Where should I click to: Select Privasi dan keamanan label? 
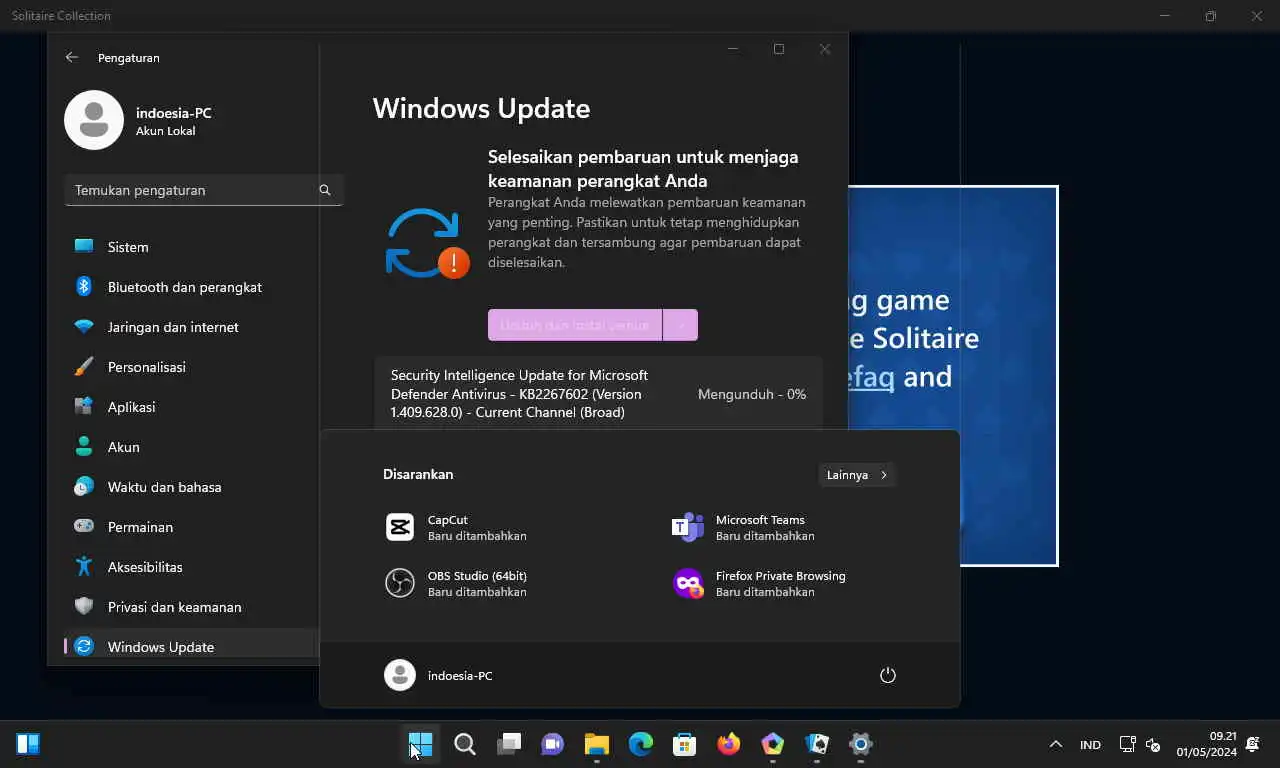(174, 607)
